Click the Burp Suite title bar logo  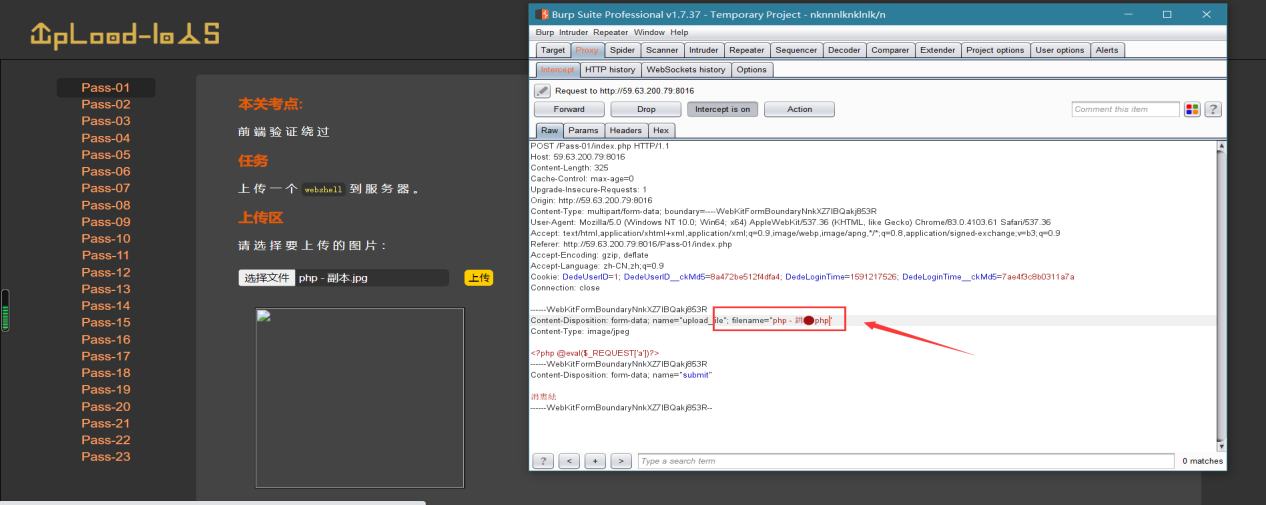[x=541, y=14]
